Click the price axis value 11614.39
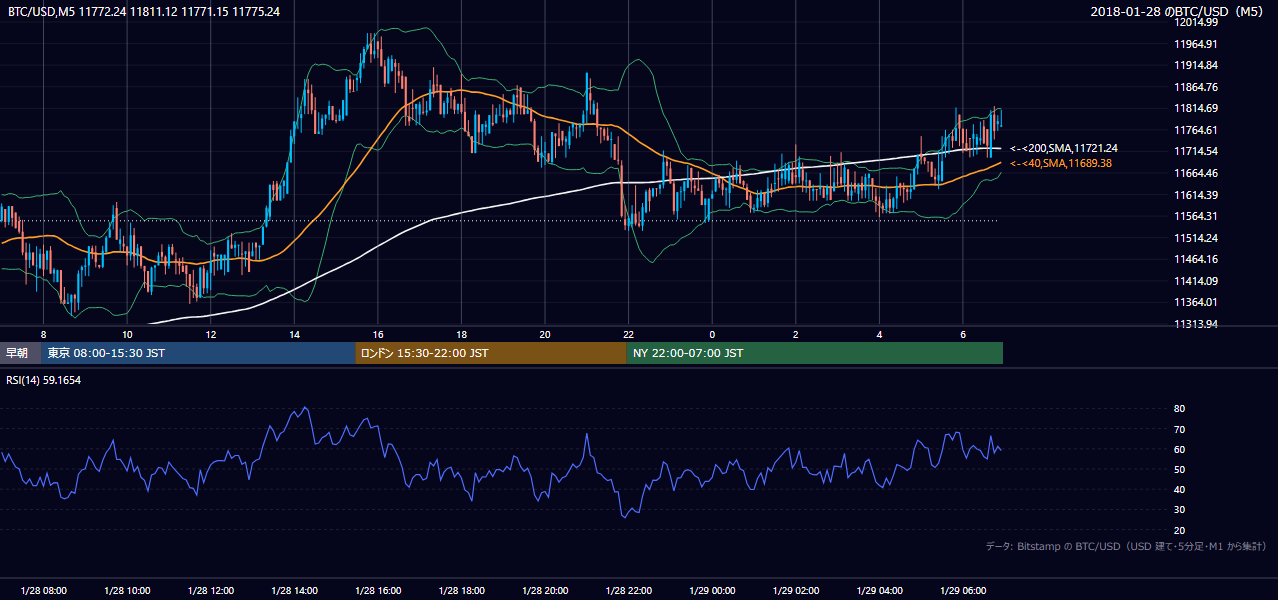Viewport: 1278px width, 600px height. pyautogui.click(x=1194, y=195)
